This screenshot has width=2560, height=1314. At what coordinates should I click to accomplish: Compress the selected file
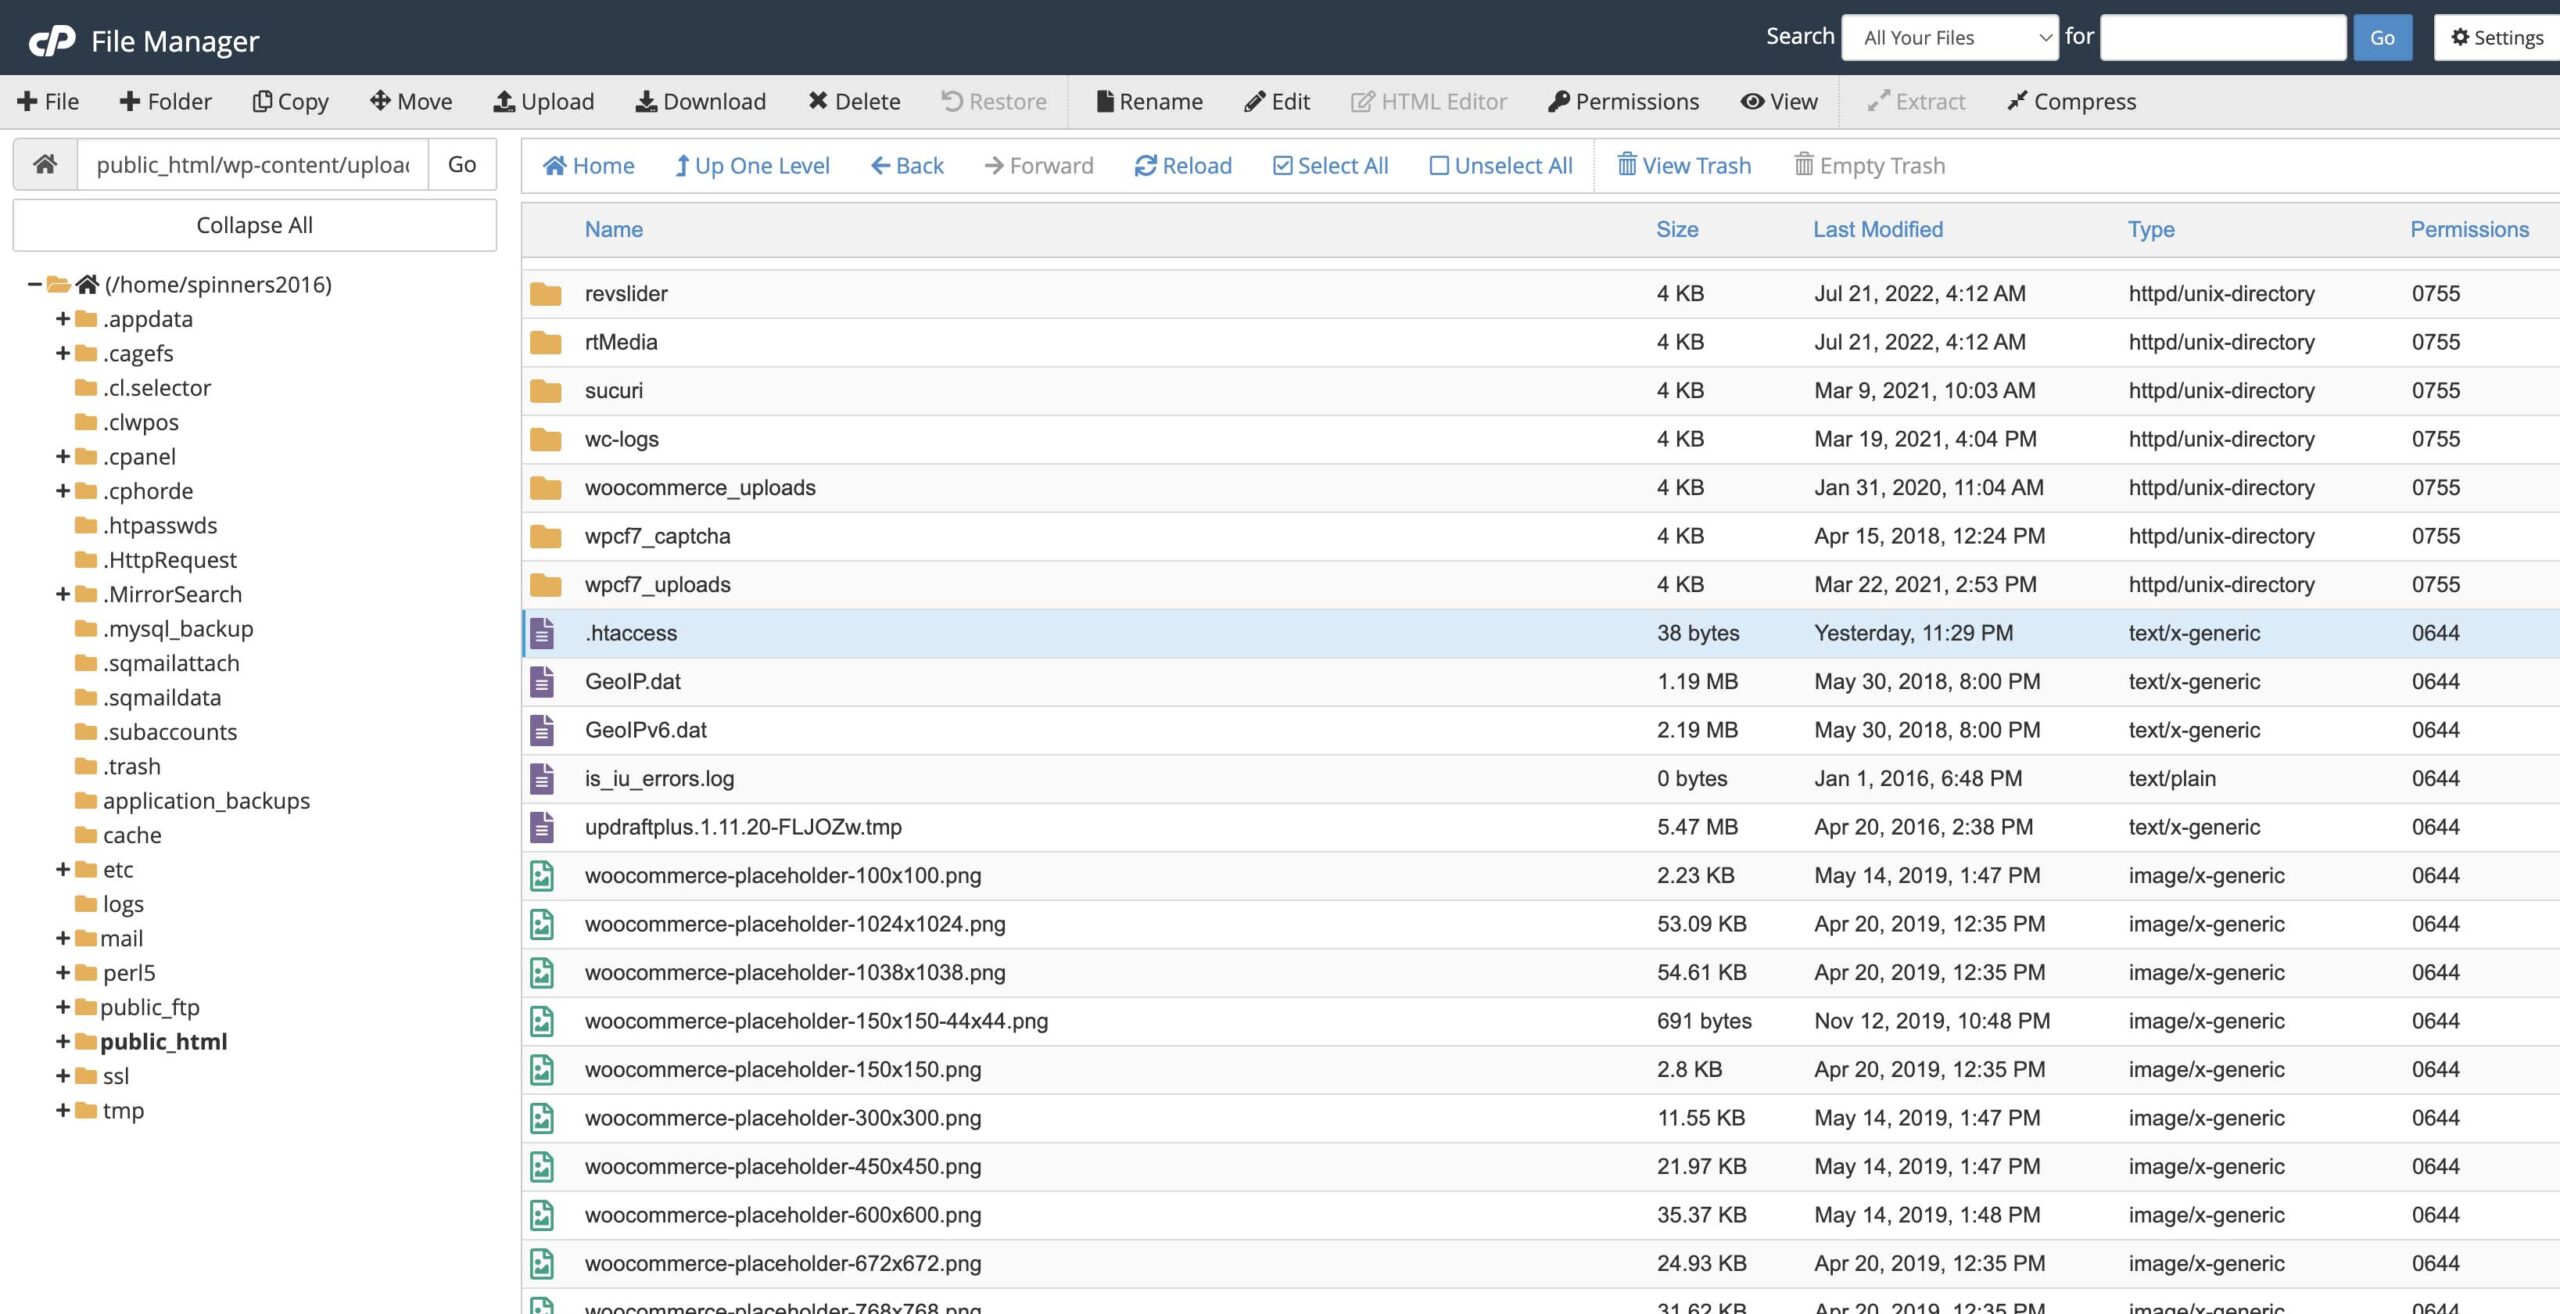(x=2071, y=101)
